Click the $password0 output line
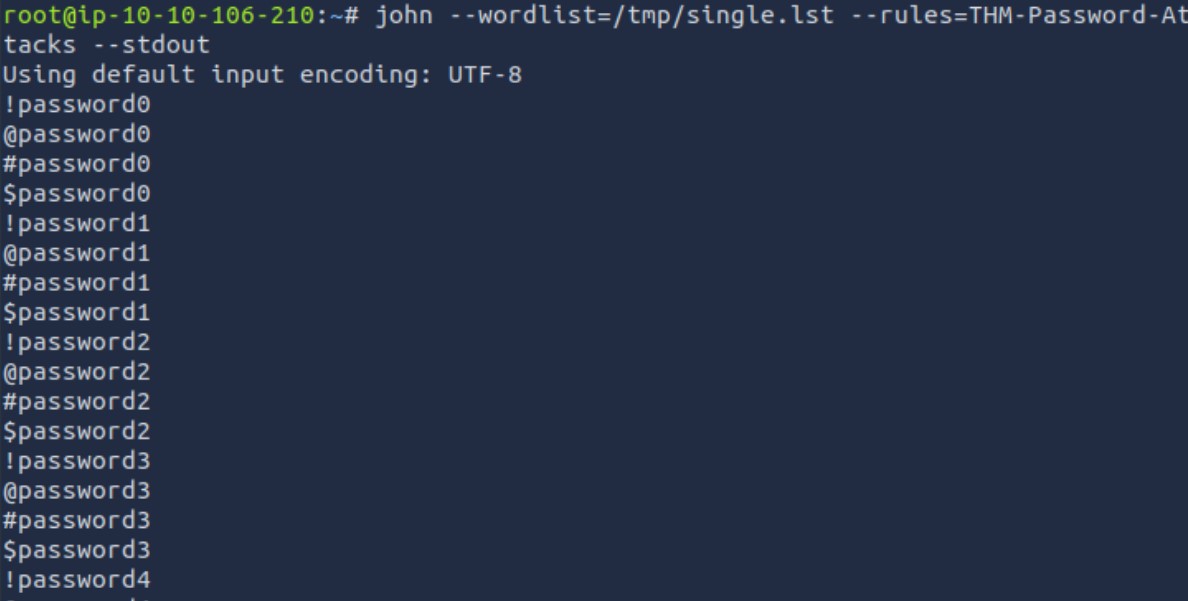 pos(77,194)
